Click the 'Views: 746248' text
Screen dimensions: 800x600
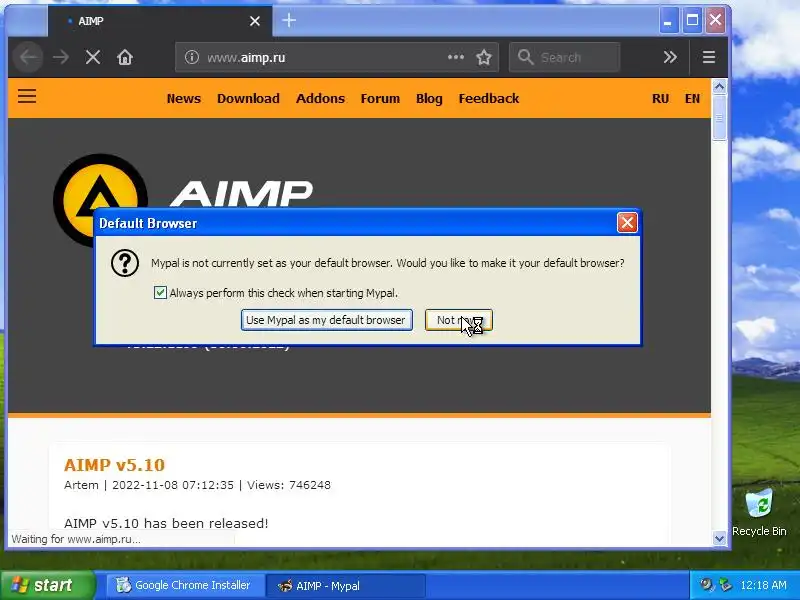click(x=289, y=485)
